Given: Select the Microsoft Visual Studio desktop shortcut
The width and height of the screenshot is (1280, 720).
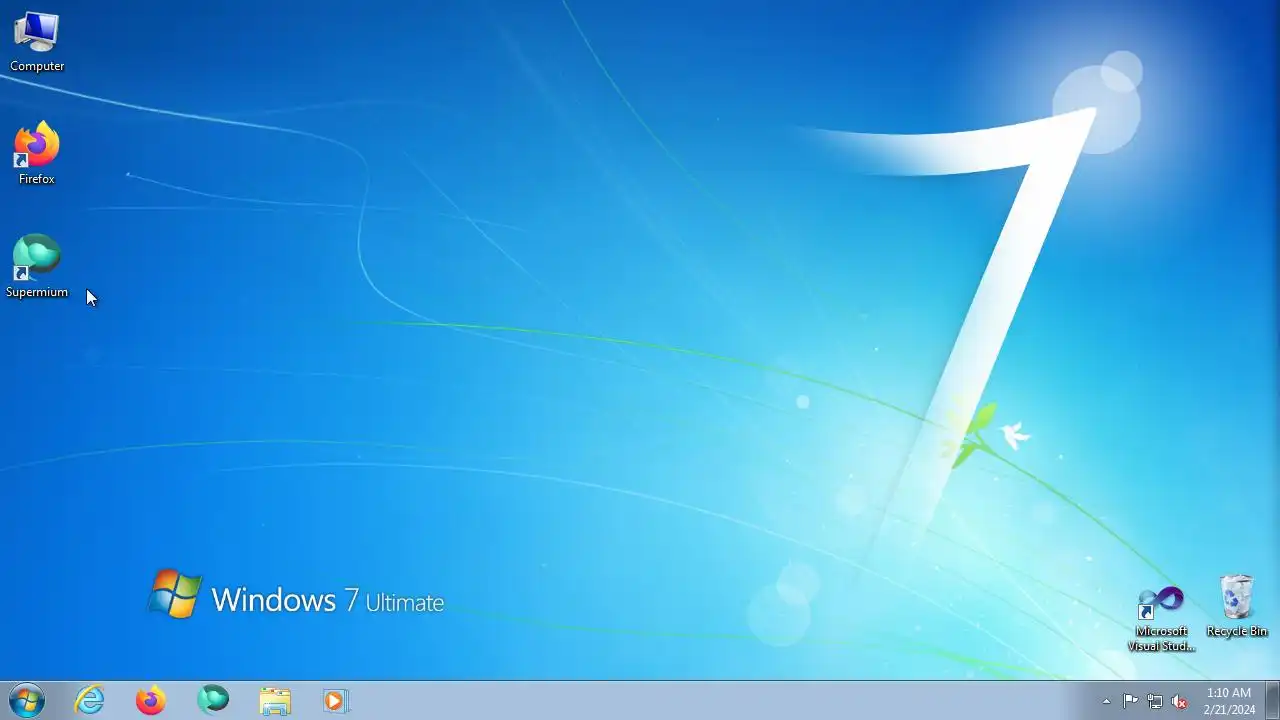Looking at the screenshot, I should click(1161, 620).
